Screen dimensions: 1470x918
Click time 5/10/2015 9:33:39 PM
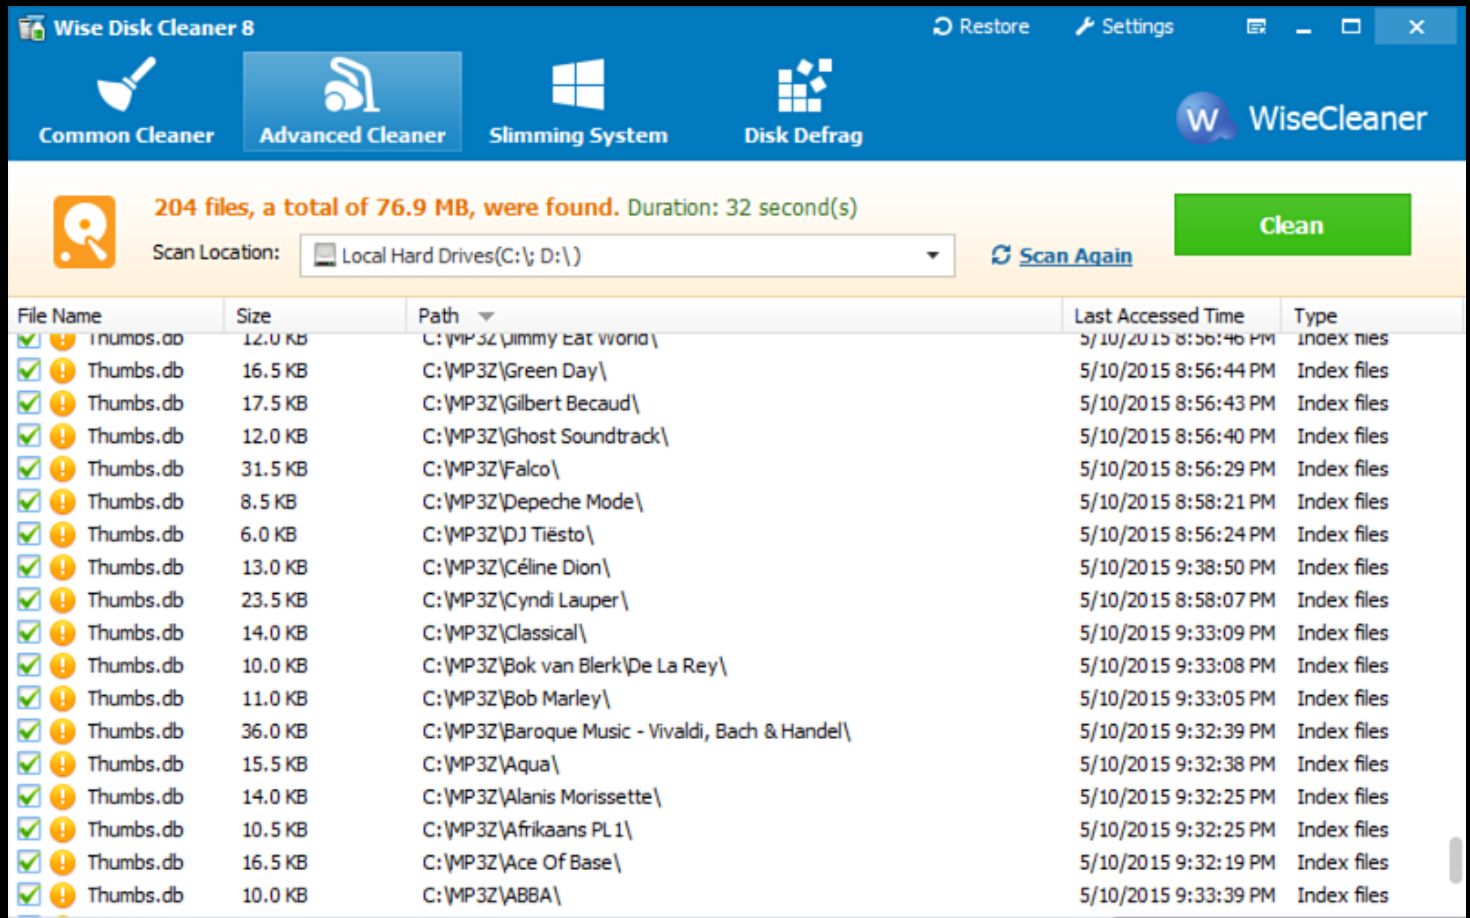click(x=1177, y=895)
